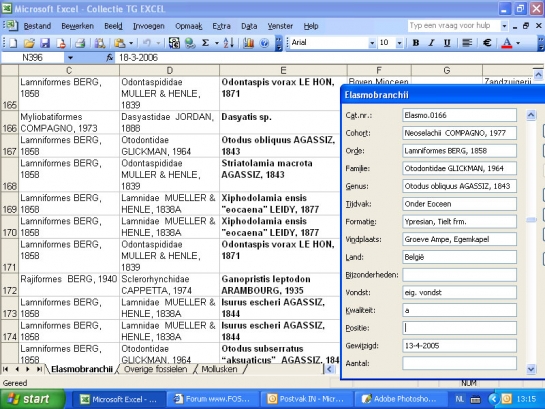Click the NL language indicator in the tray
This screenshot has width=545, height=409.
coord(459,399)
